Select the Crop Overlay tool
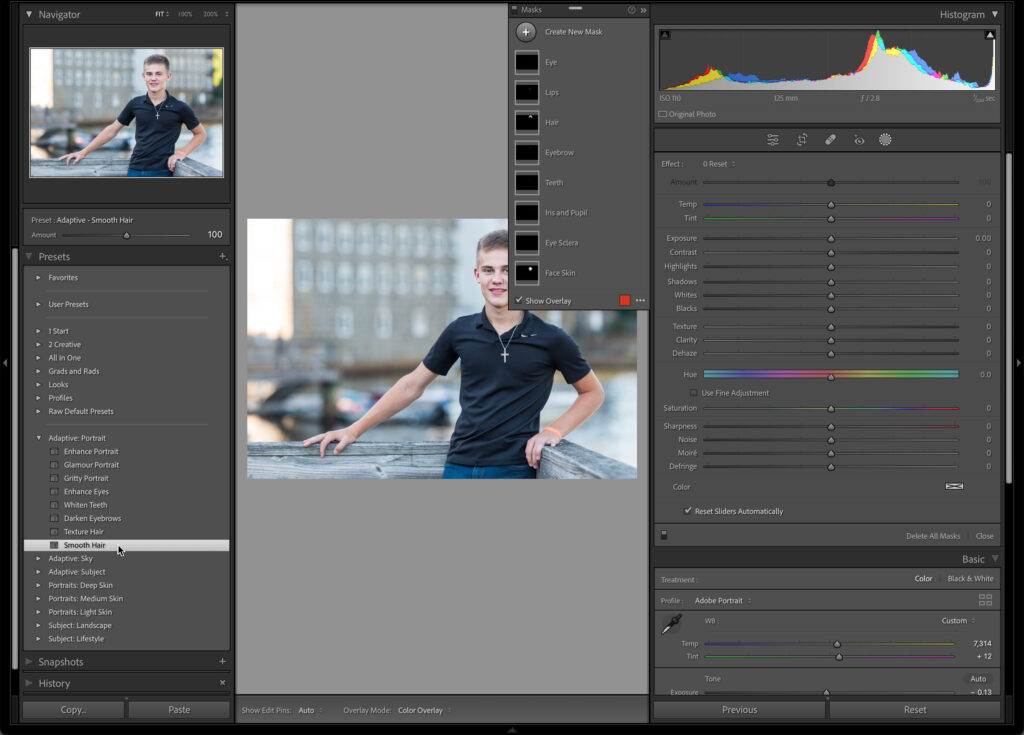This screenshot has height=735, width=1024. click(802, 140)
